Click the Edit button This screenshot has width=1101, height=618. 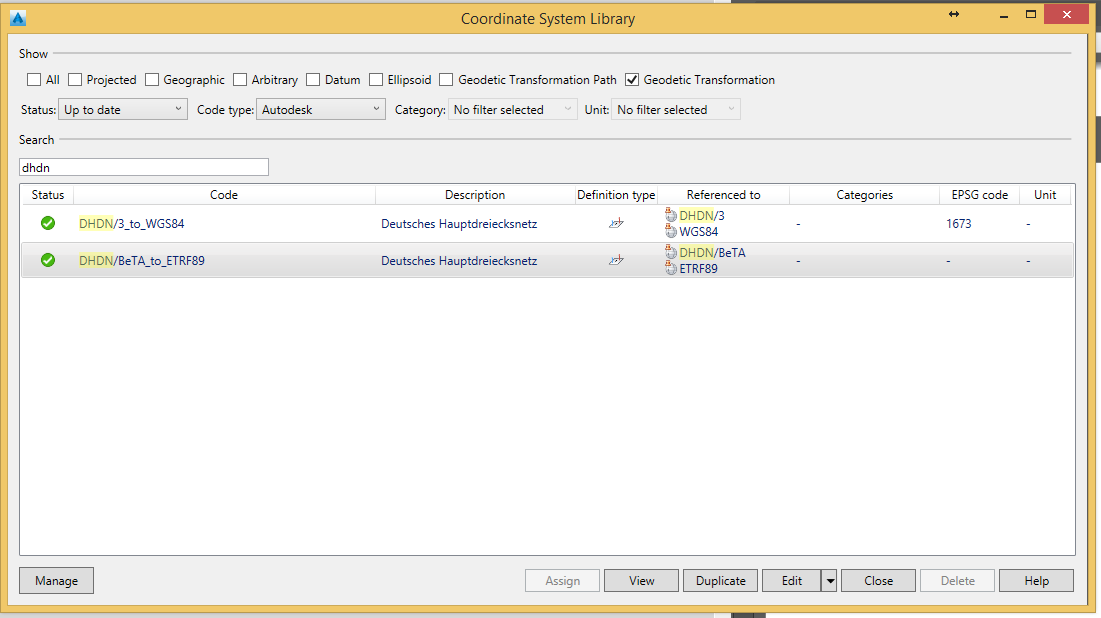coord(792,581)
